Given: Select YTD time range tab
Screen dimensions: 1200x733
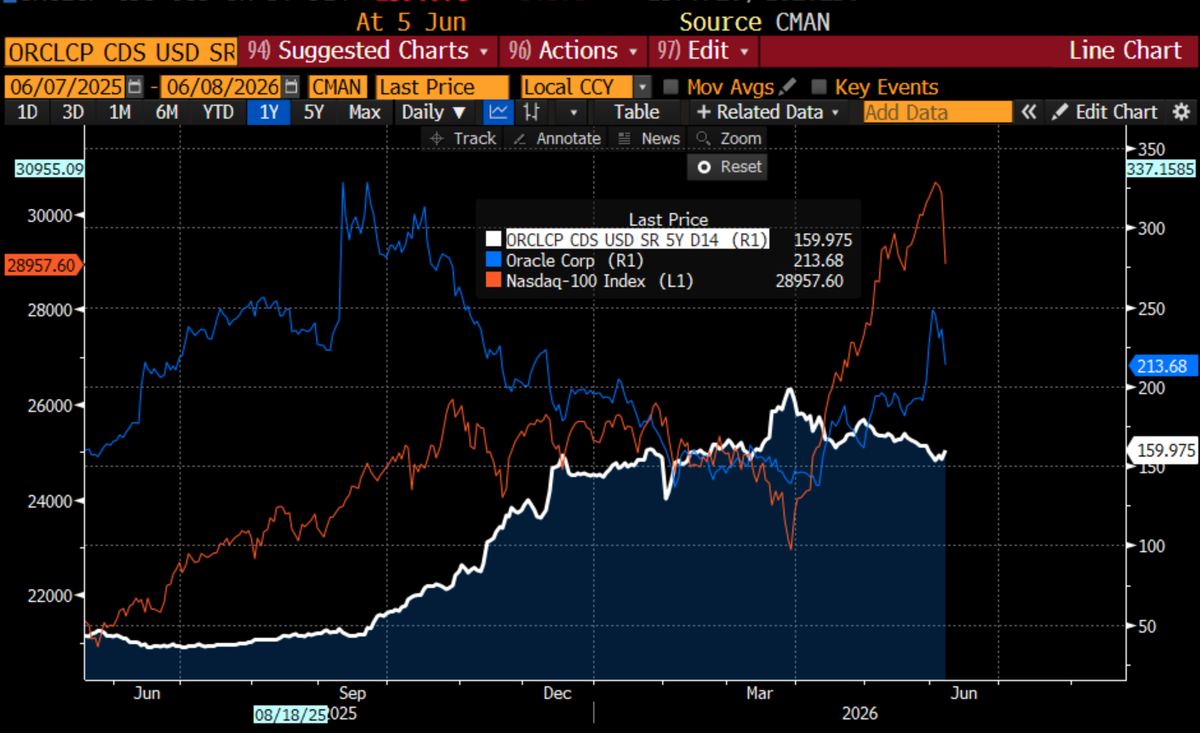Looking at the screenshot, I should point(217,112).
